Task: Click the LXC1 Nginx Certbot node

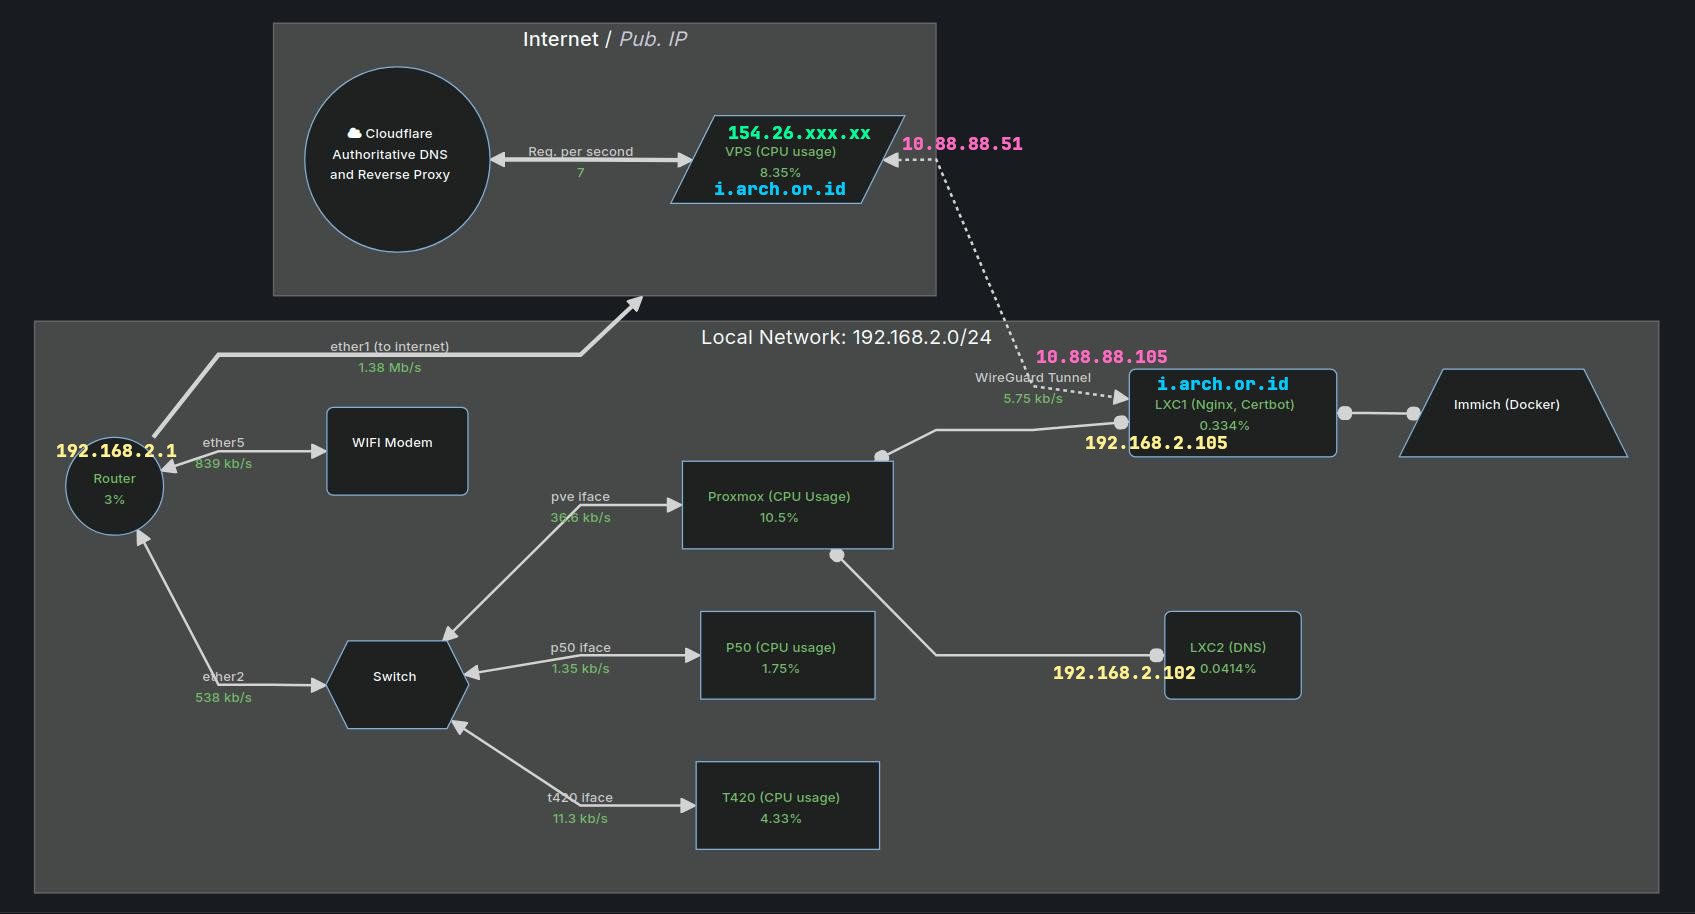Action: 1232,413
